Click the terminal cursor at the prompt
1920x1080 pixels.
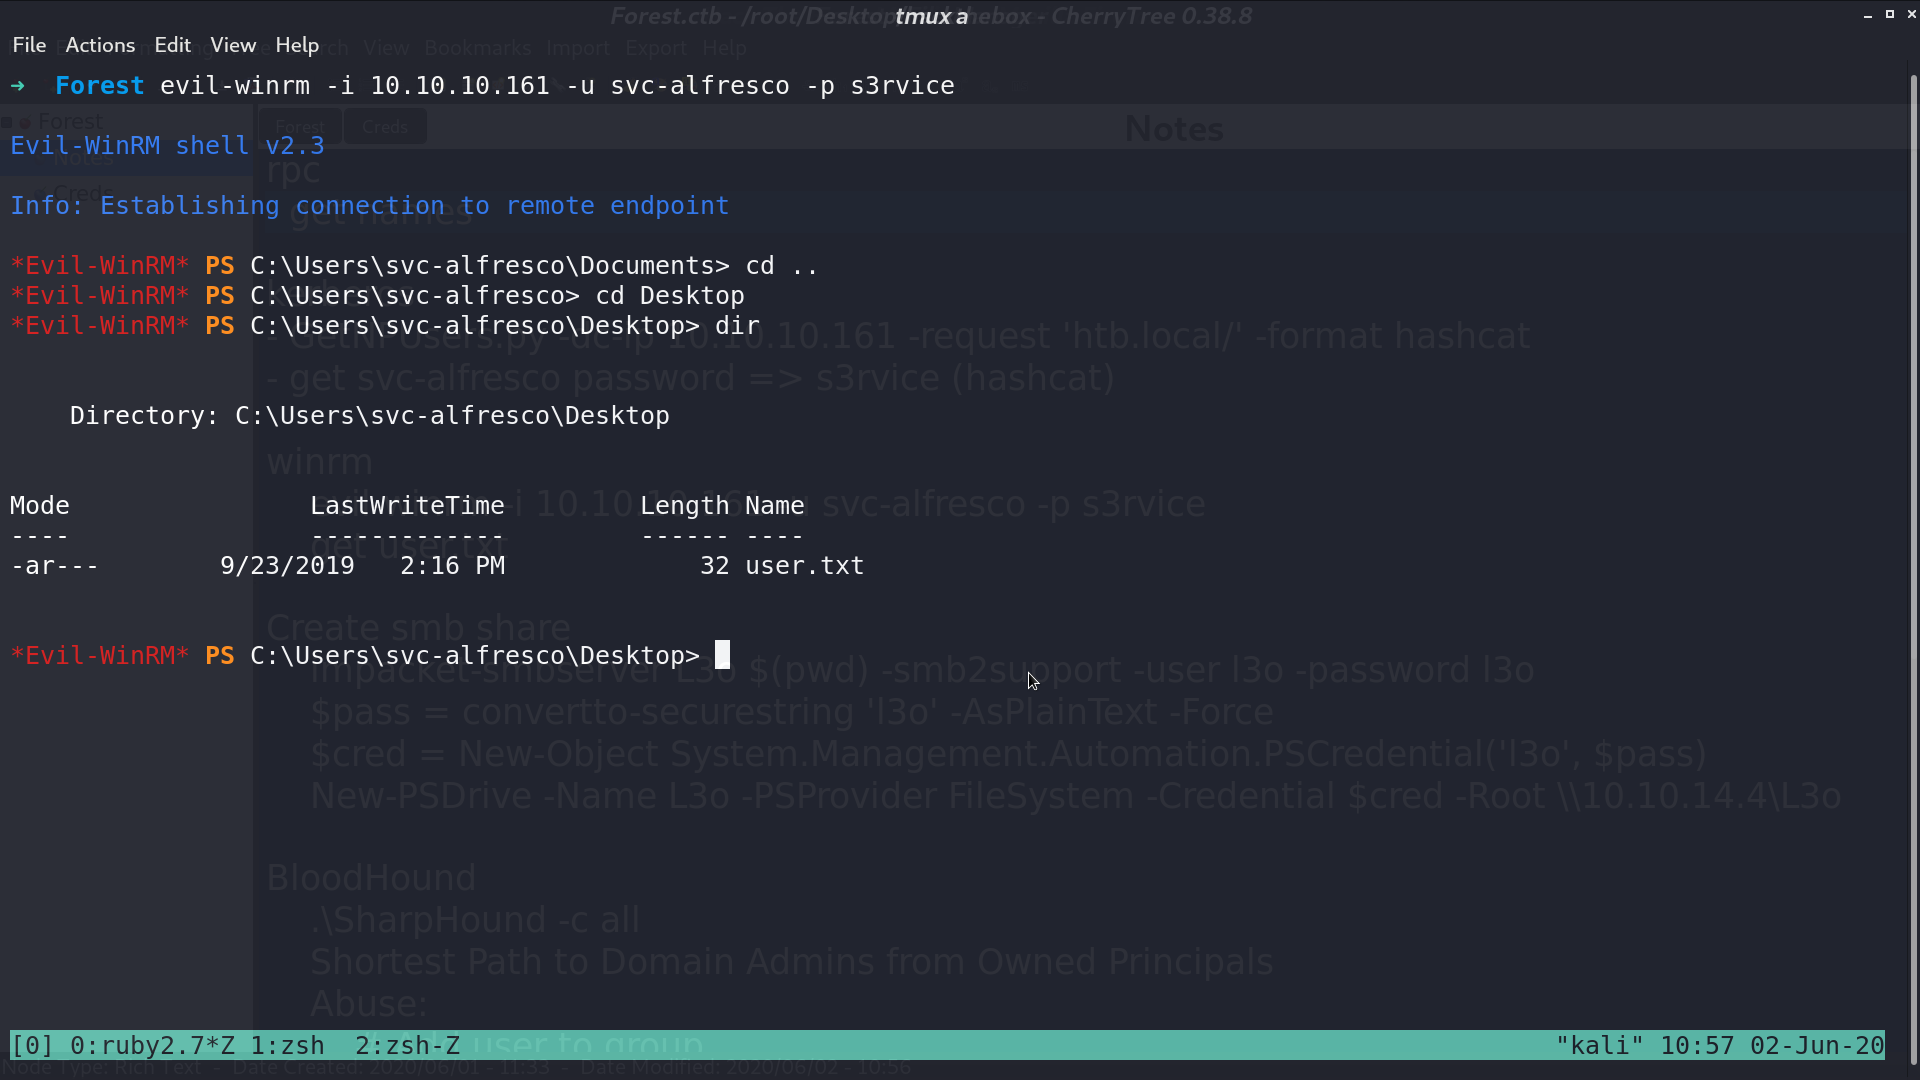[x=722, y=655]
